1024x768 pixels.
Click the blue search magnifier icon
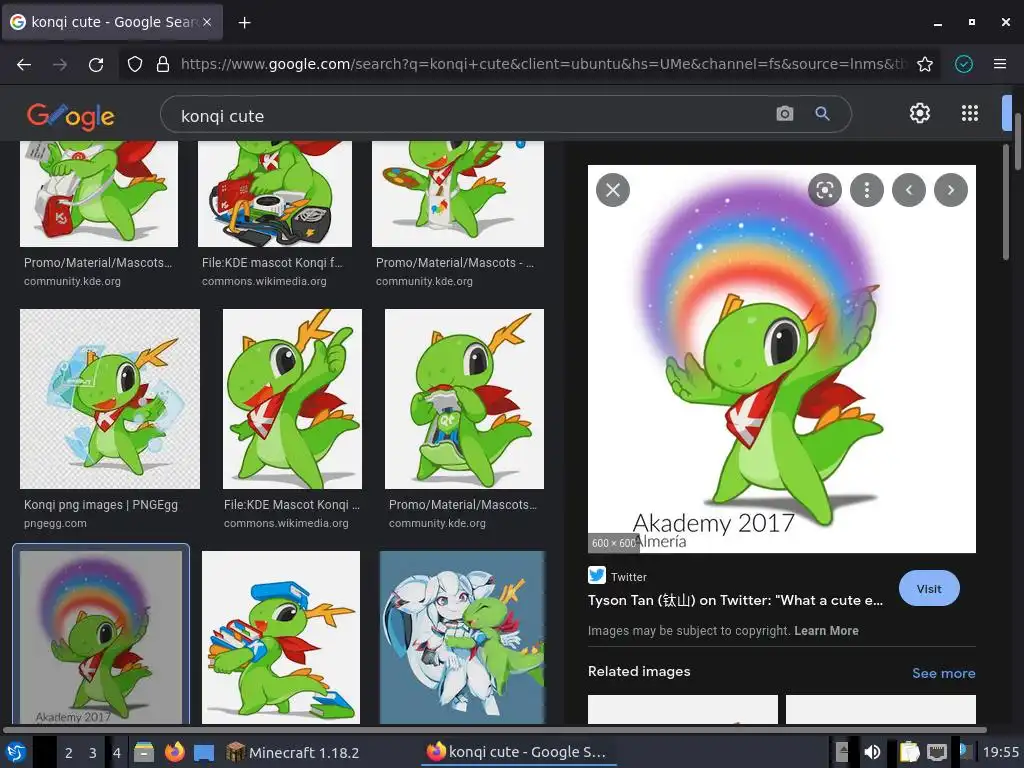pos(823,114)
